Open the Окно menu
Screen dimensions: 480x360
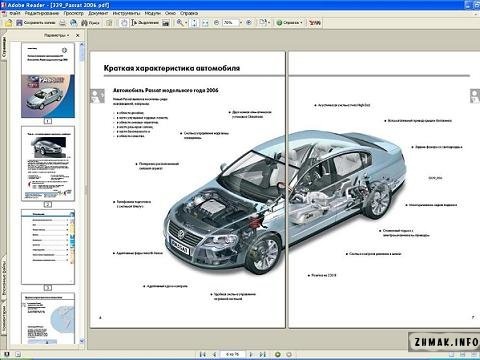click(170, 13)
